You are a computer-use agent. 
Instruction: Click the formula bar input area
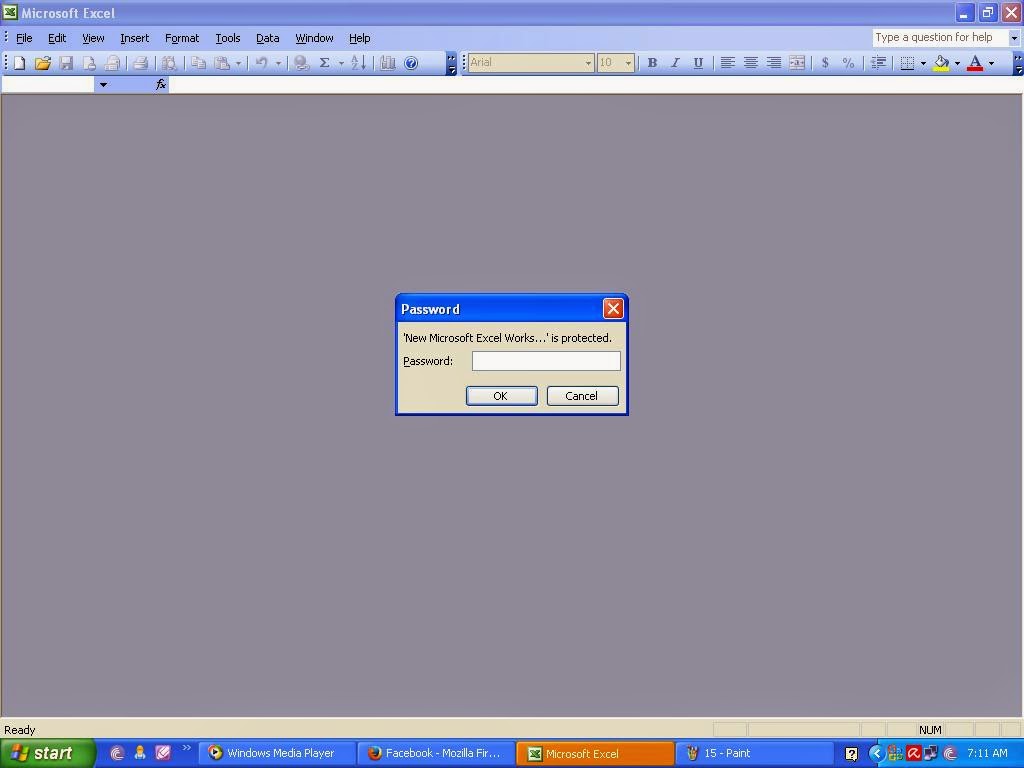tap(596, 84)
